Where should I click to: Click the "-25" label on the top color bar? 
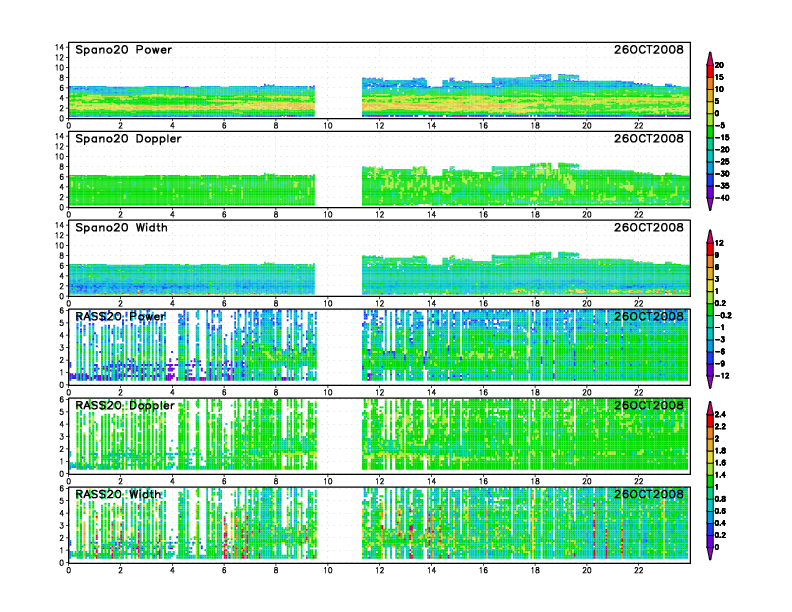pyautogui.click(x=722, y=162)
